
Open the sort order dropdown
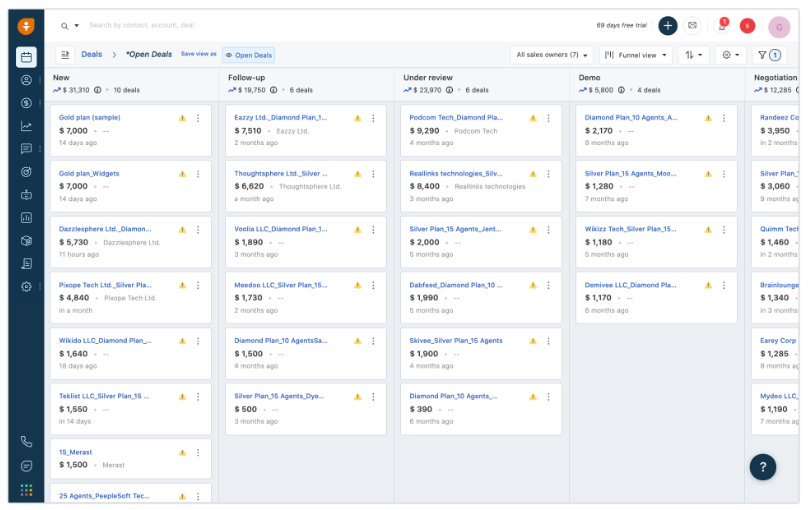tap(693, 55)
